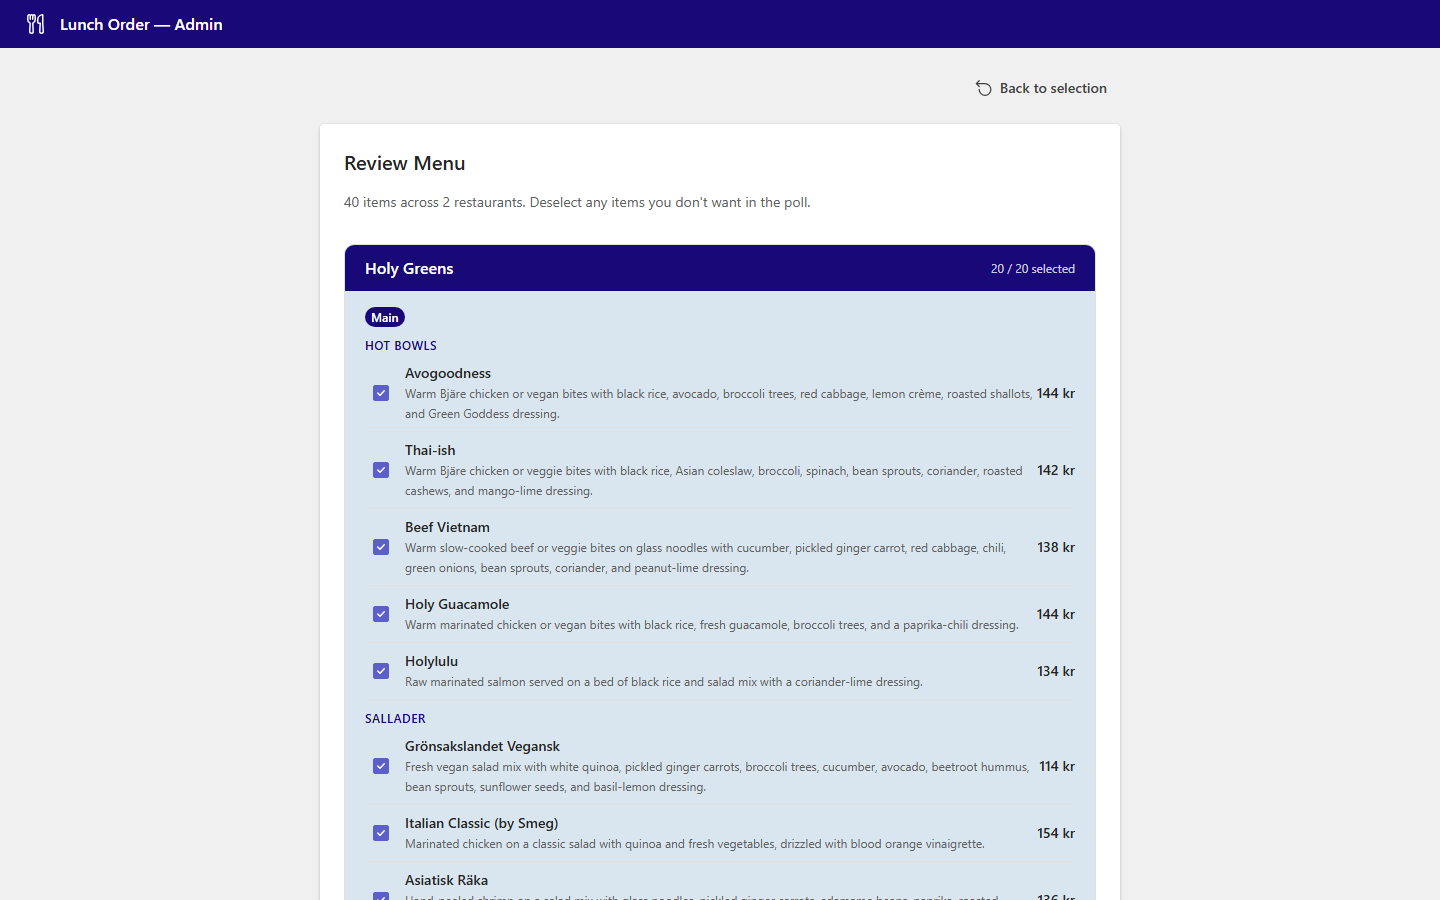
Task: Click the 20 / 20 selected counter
Action: click(1033, 269)
